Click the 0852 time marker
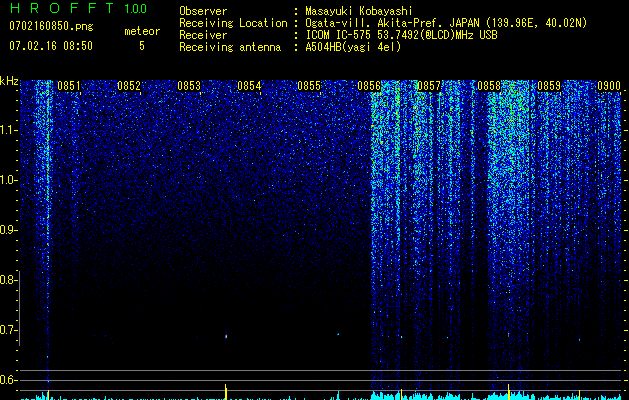Screen dimensions: 629x400 pos(129,86)
